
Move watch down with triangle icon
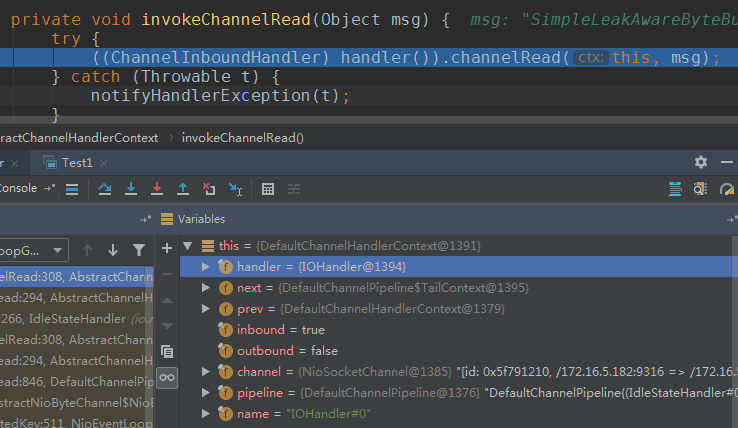click(x=167, y=325)
